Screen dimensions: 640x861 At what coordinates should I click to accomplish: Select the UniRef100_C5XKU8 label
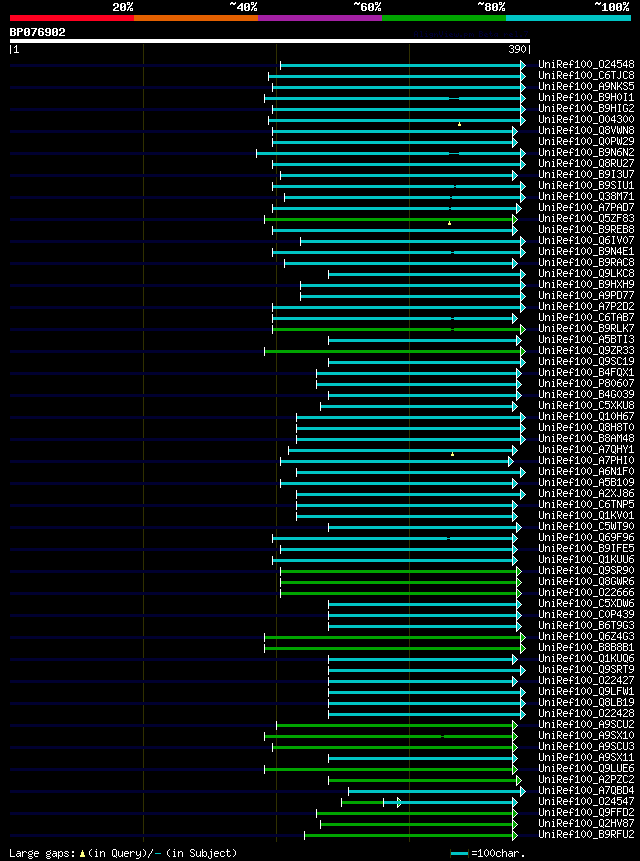pos(586,405)
